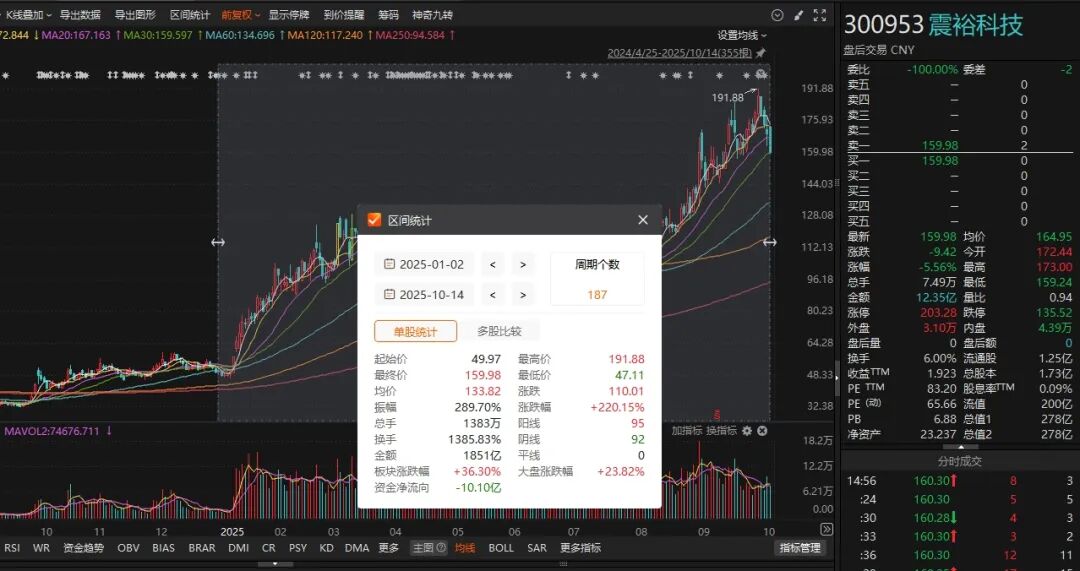Viewport: 1080px width, 571px height.
Task: Toggle BOLL main chart indicator
Action: click(x=501, y=548)
